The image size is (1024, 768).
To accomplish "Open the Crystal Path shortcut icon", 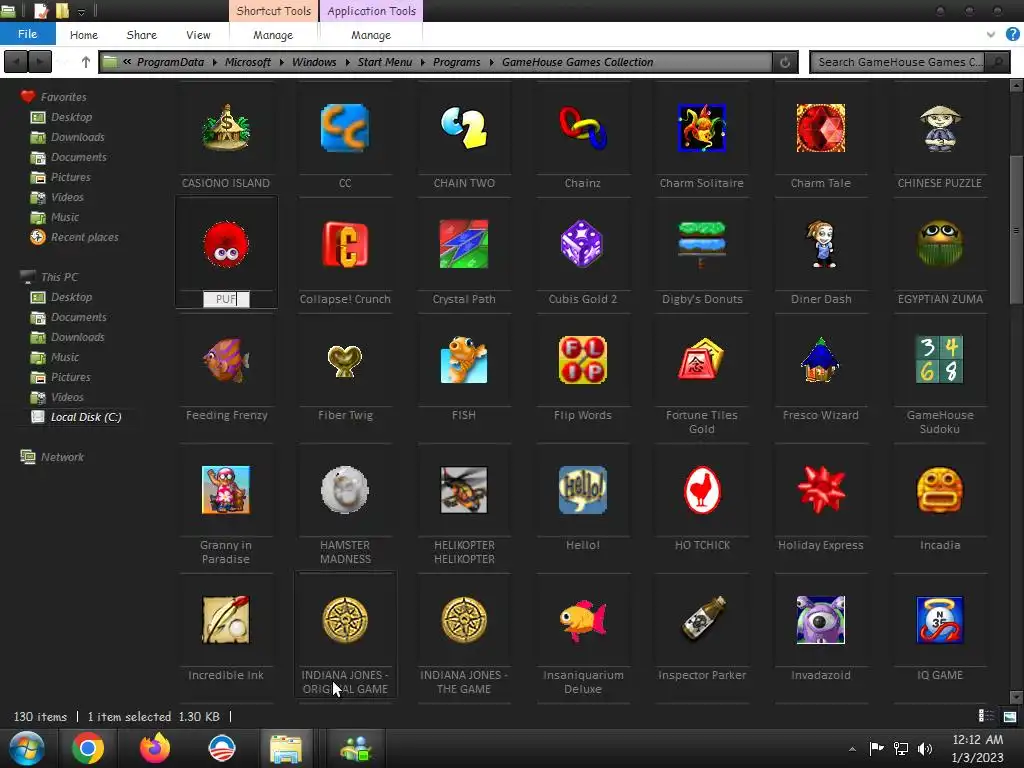I will pos(464,244).
